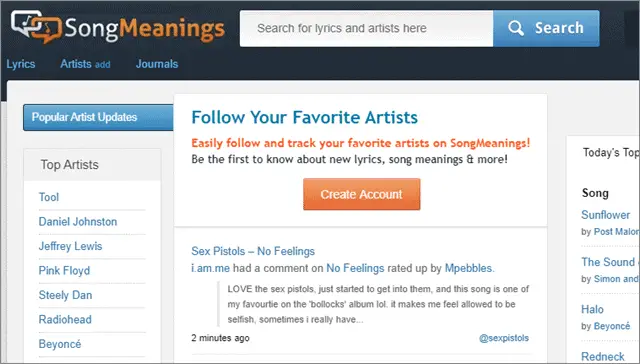Click in the lyrics and artists search field
Image resolution: width=640 pixels, height=364 pixels.
(x=366, y=29)
